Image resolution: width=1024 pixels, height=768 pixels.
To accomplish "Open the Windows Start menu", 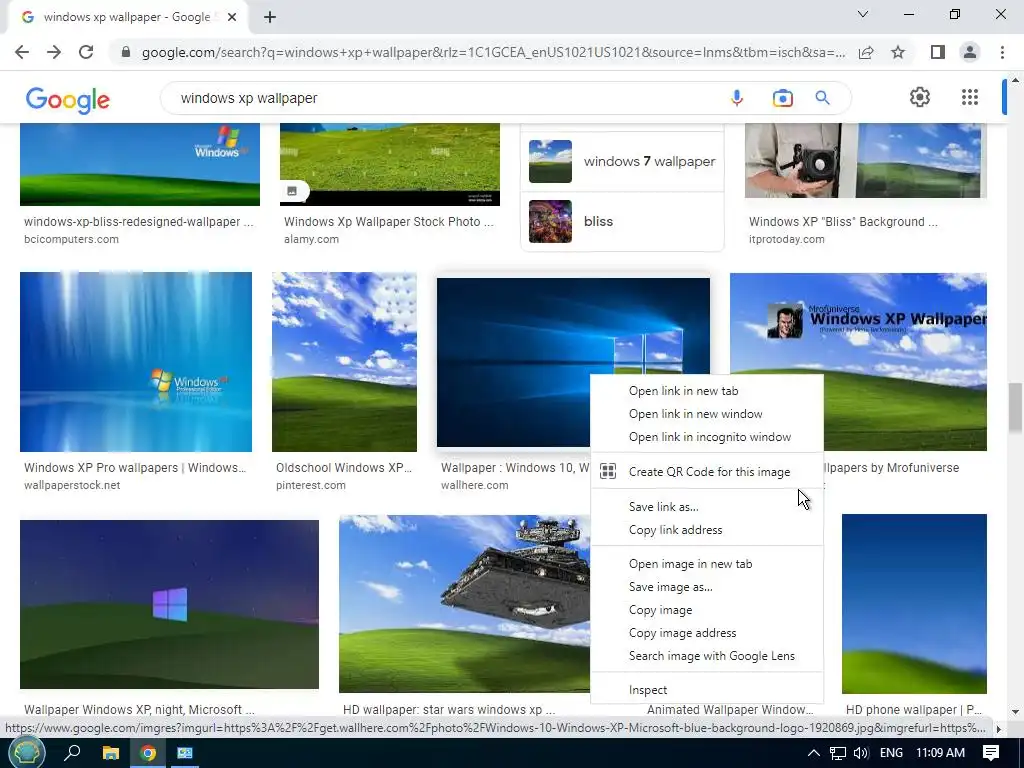I will click(27, 753).
